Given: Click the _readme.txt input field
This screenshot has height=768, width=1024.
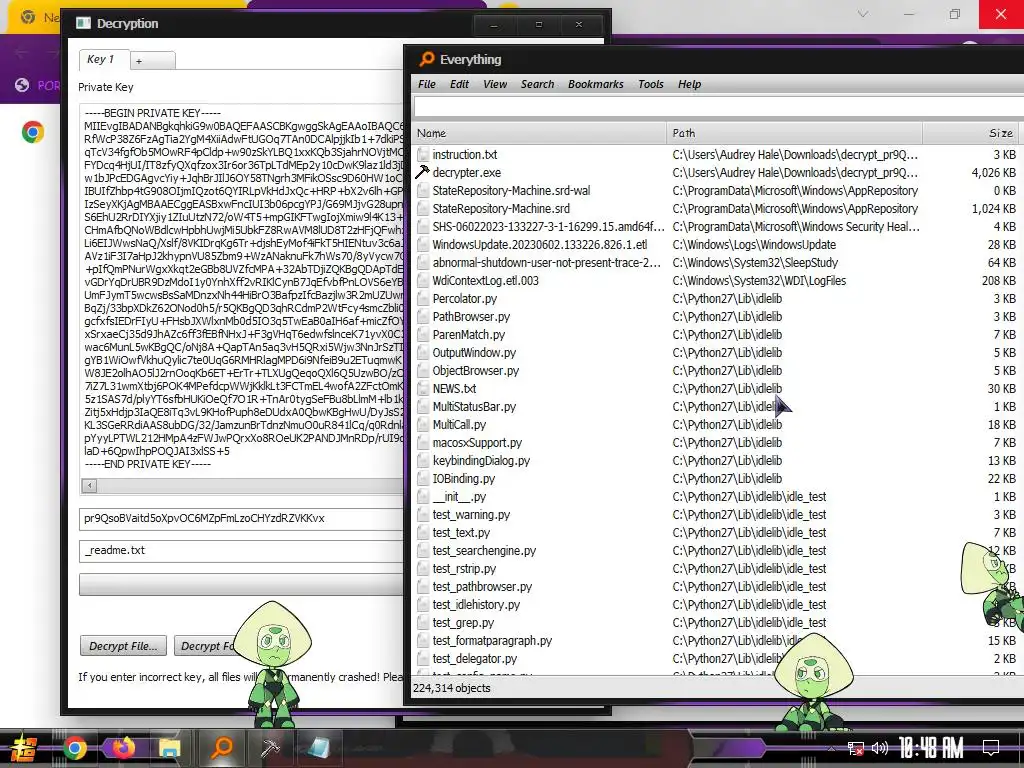Looking at the screenshot, I should pos(242,551).
